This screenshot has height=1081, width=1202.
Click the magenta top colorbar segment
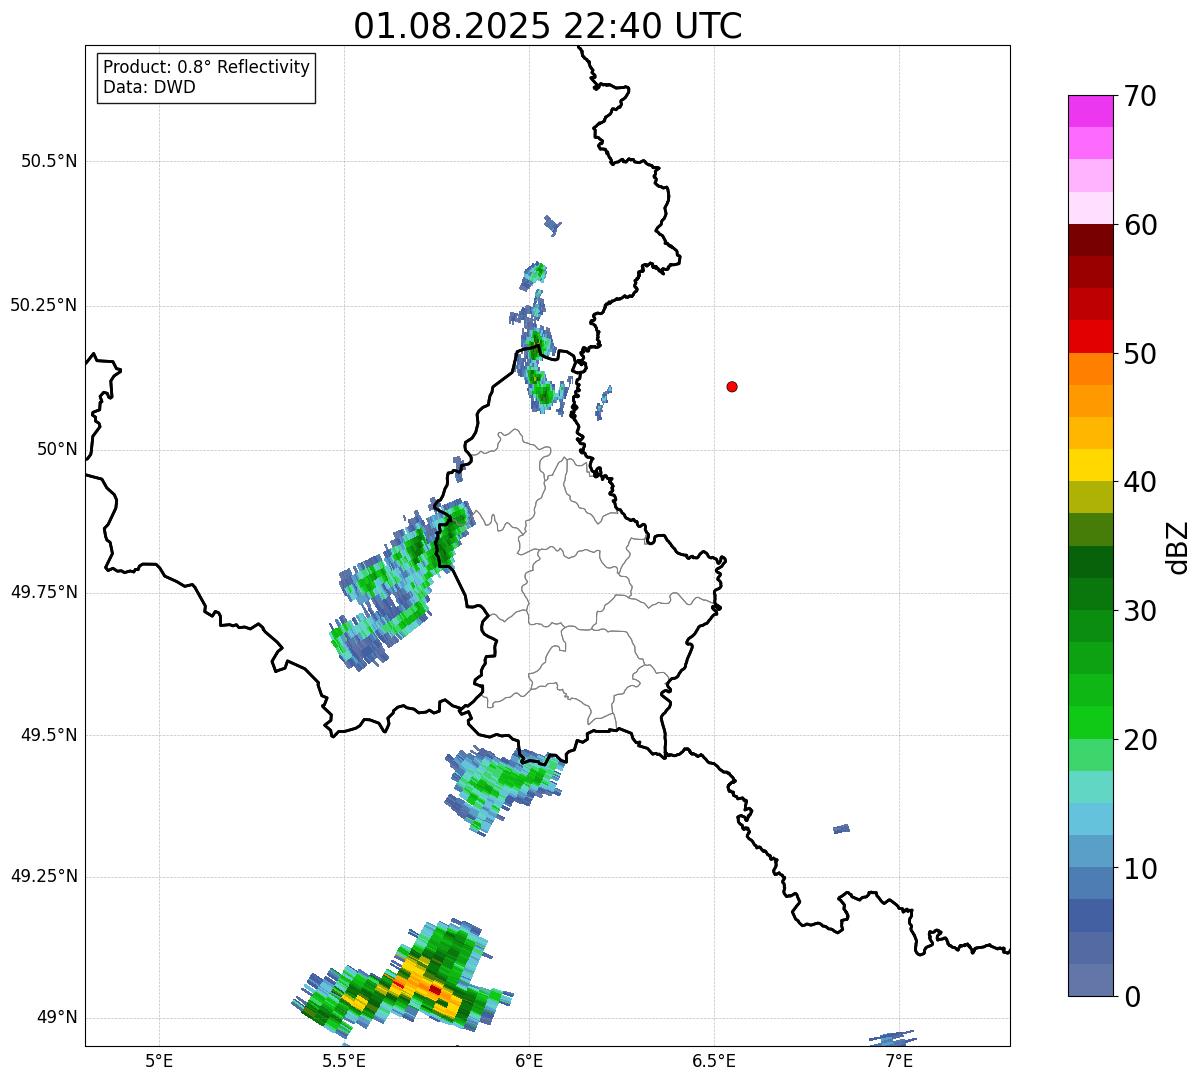(x=1091, y=111)
